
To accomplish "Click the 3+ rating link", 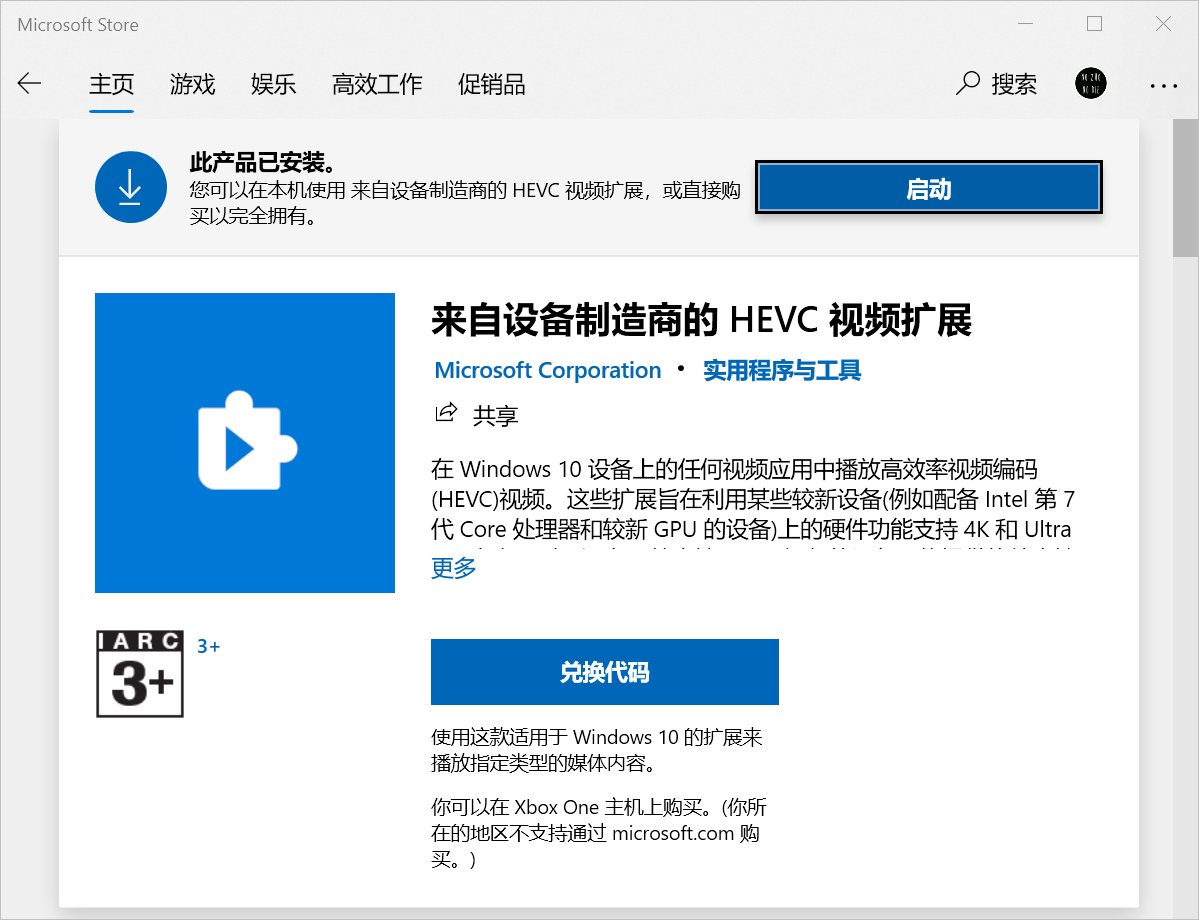I will [x=209, y=646].
